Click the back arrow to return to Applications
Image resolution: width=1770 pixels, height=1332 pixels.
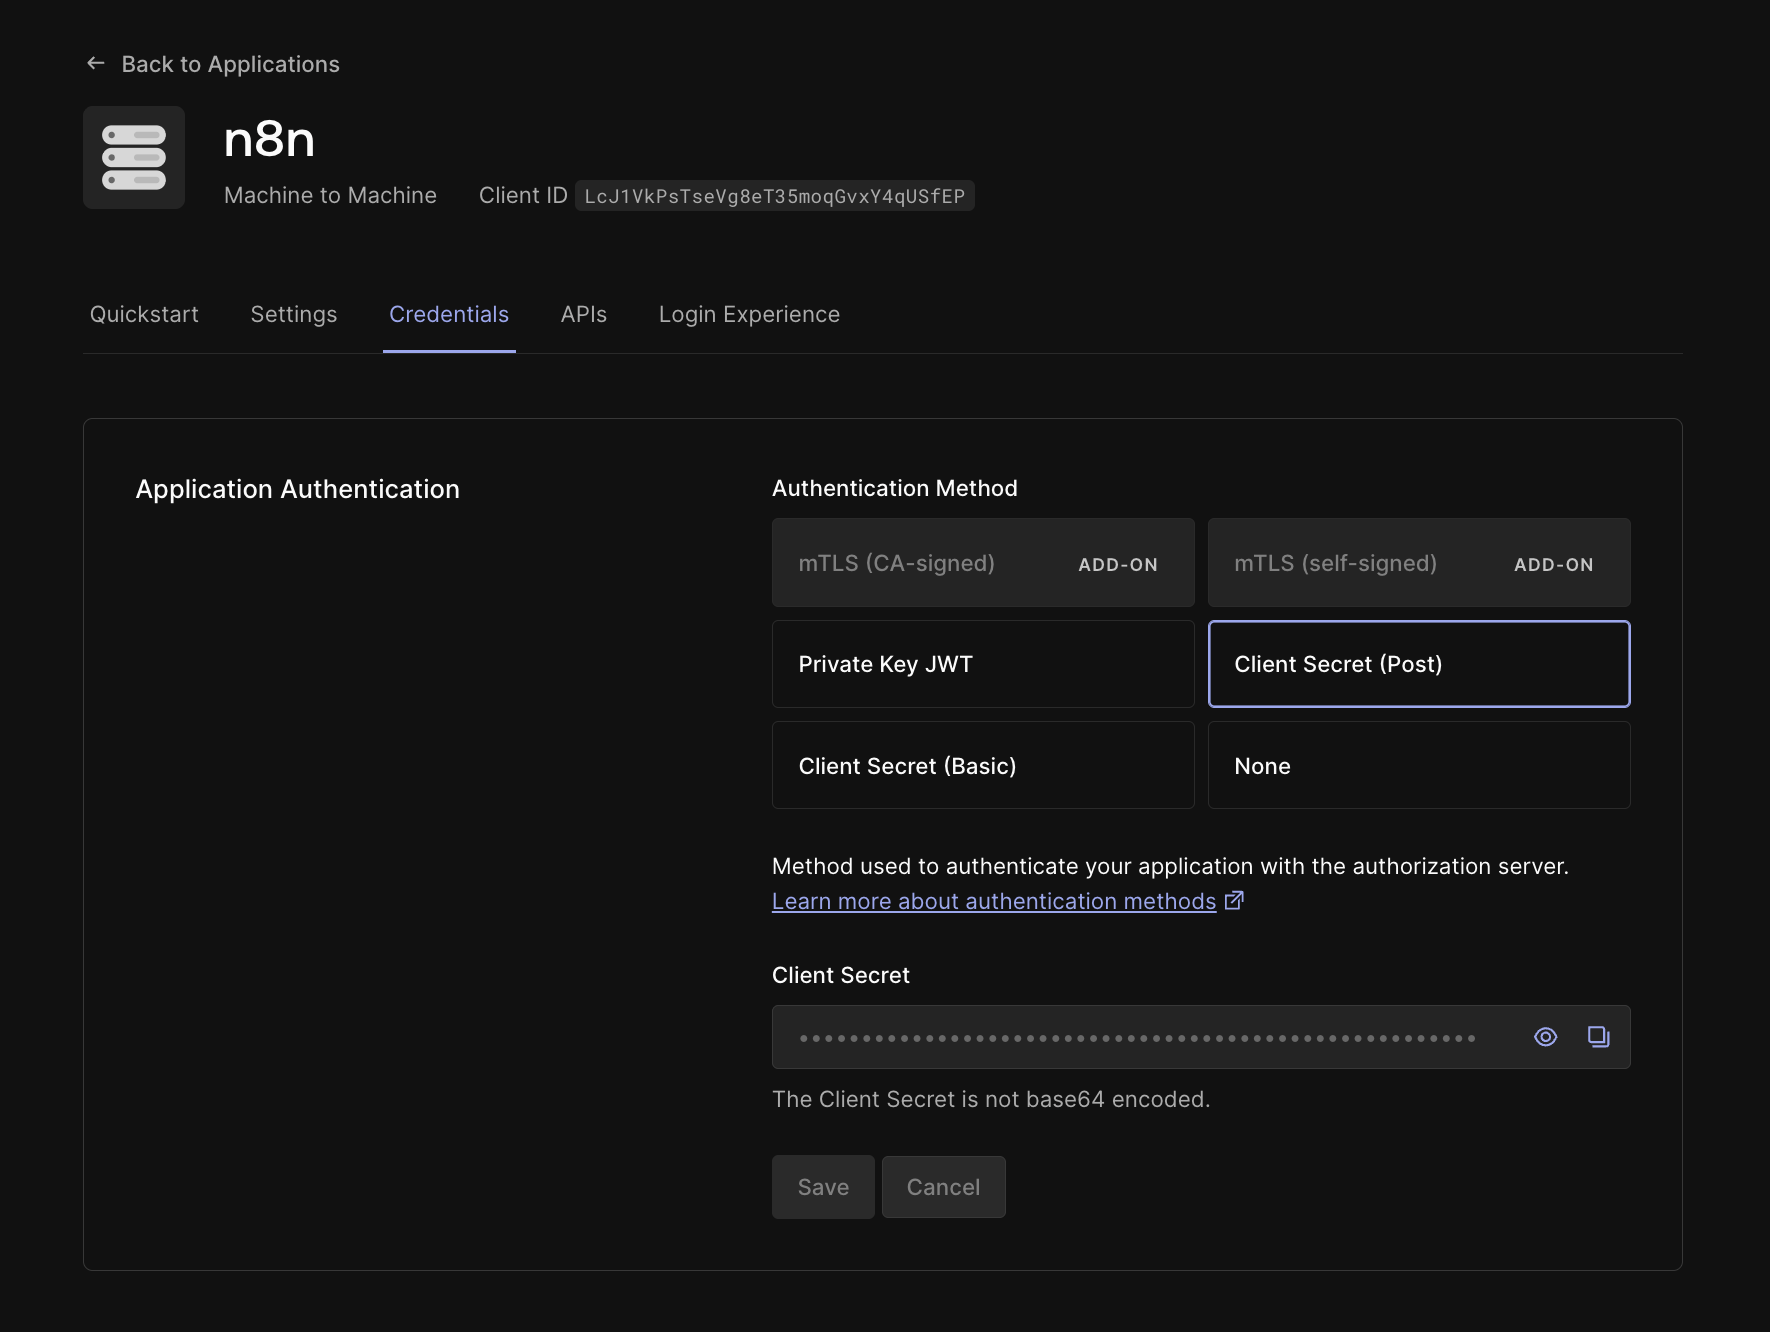tap(95, 62)
